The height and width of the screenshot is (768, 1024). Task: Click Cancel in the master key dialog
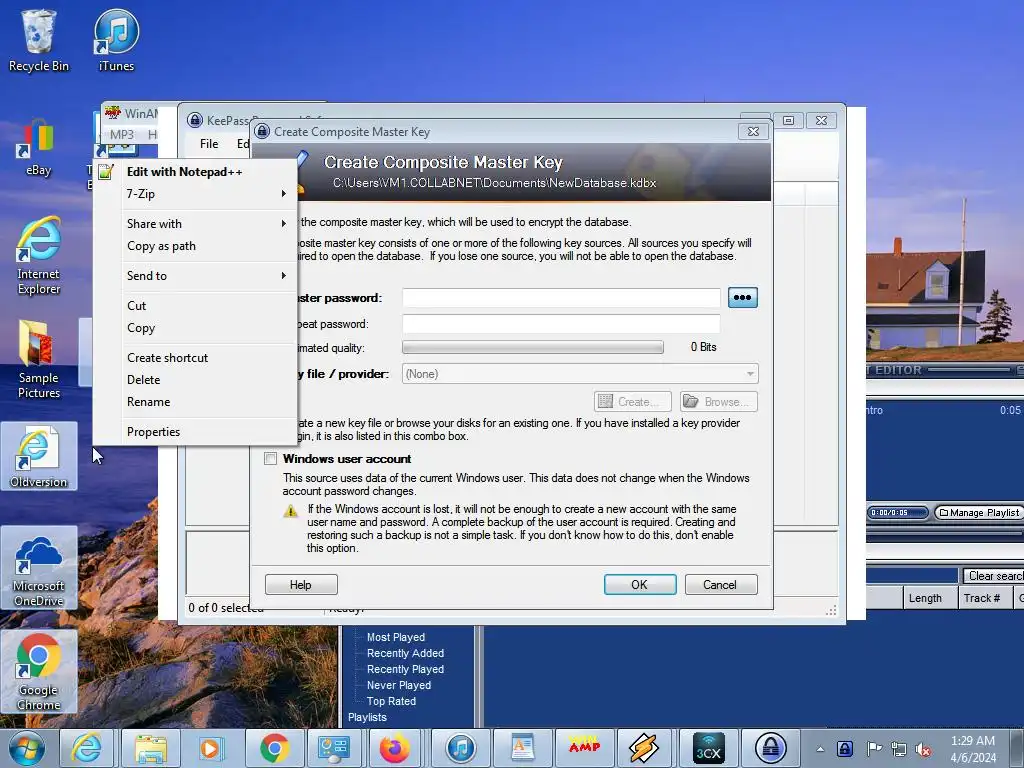tap(720, 584)
